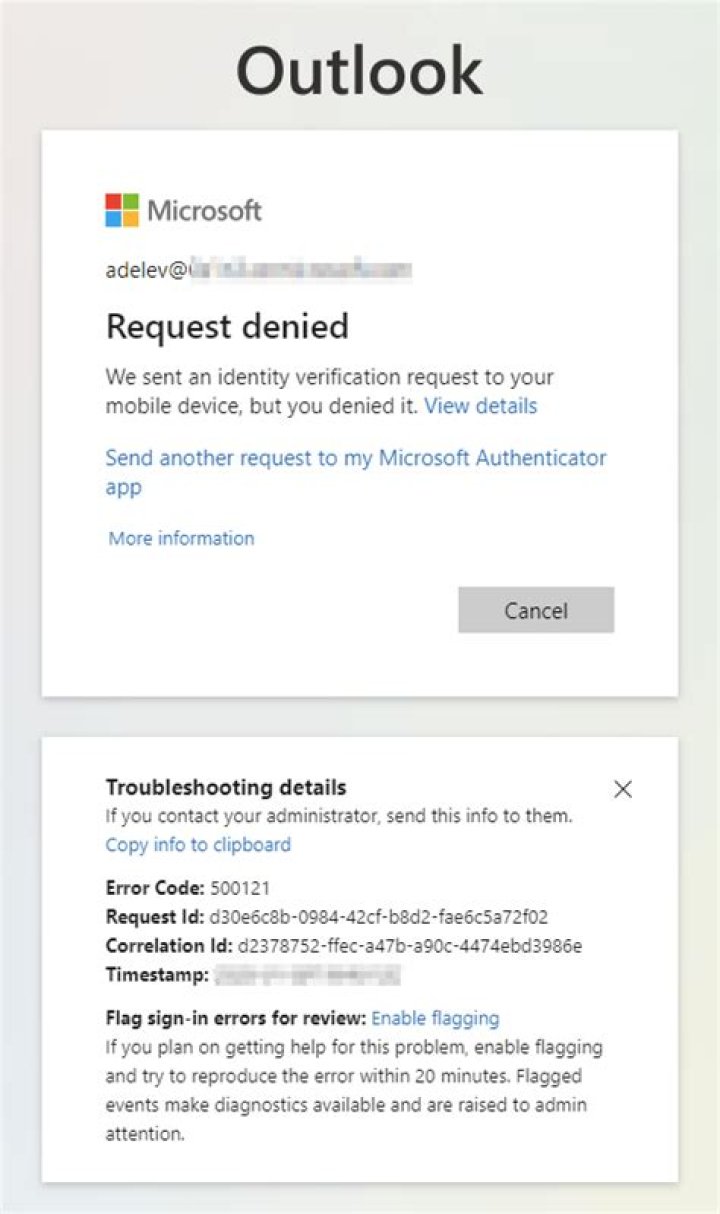Click the Outlook header text

coord(360,68)
